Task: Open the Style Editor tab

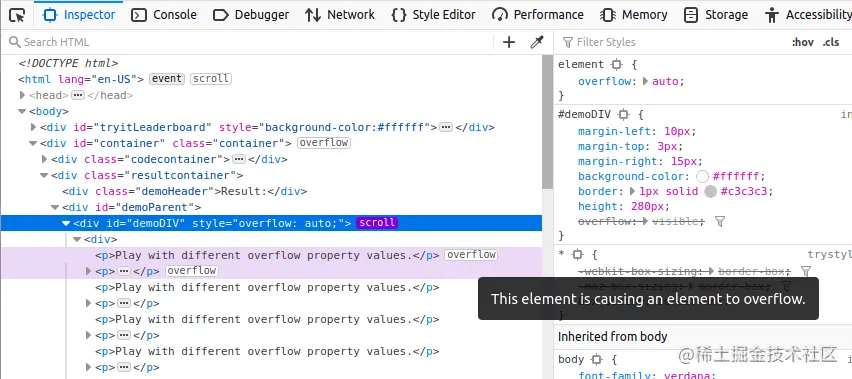Action: (433, 15)
